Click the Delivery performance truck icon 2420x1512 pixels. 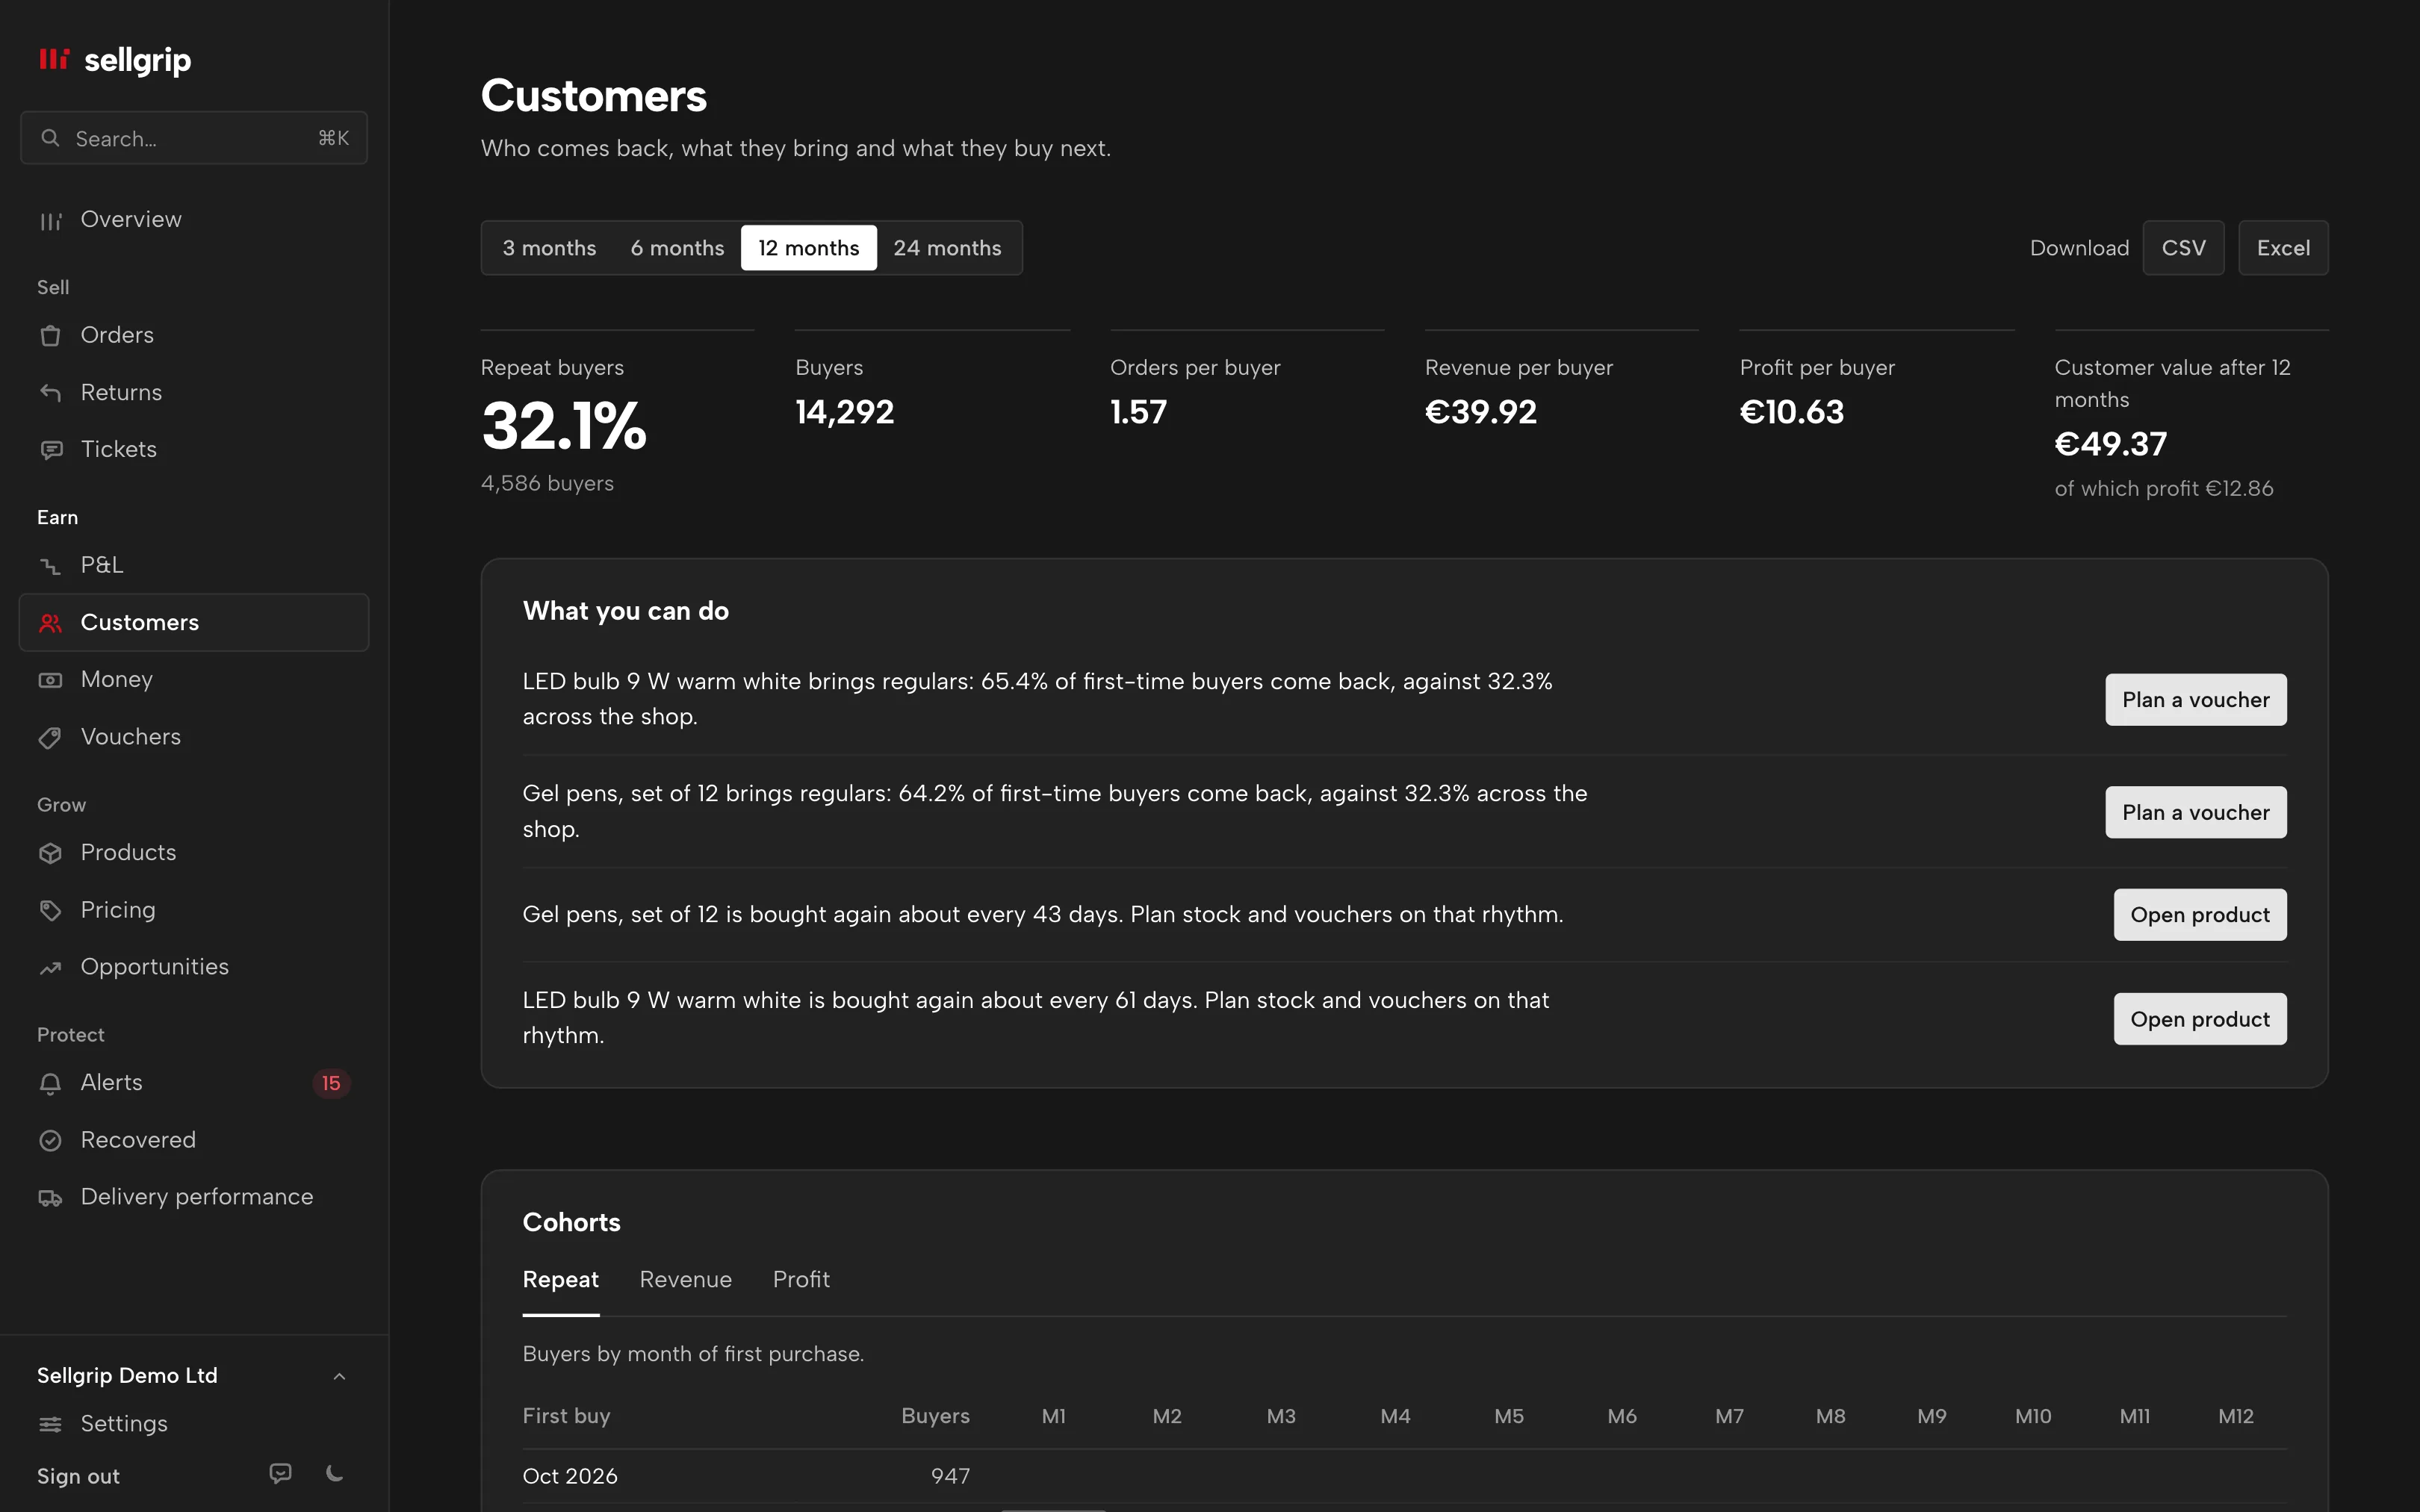[50, 1197]
